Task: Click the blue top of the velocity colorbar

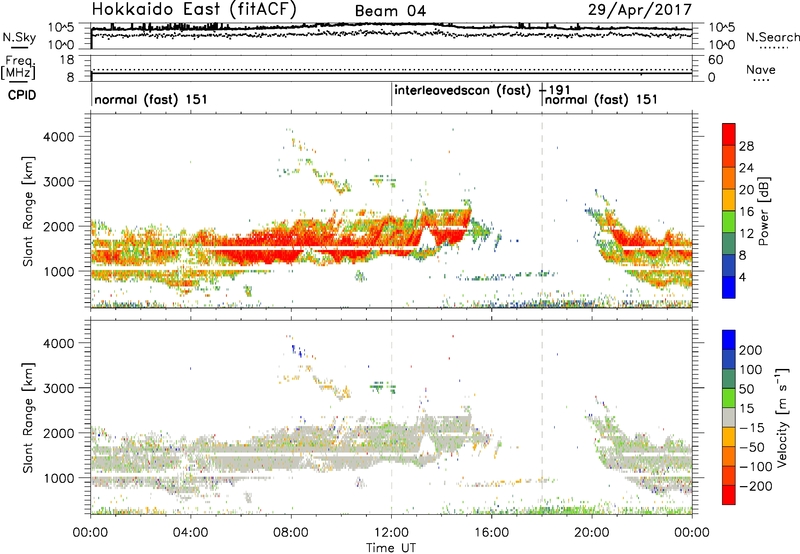Action: (x=729, y=340)
